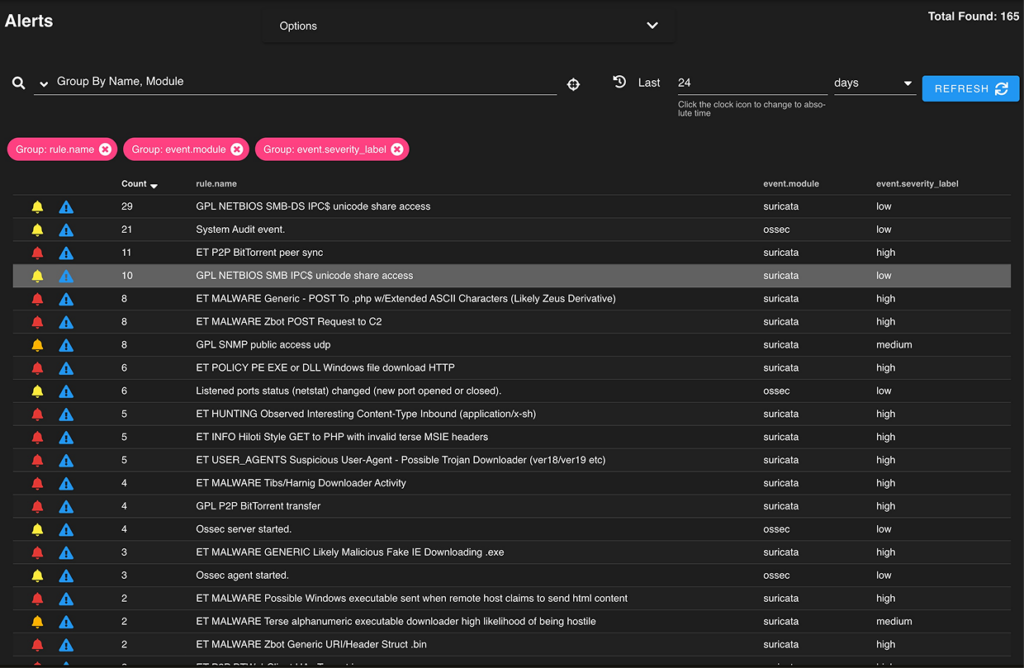Expand the Options panel
The image size is (1024, 668).
click(x=652, y=26)
